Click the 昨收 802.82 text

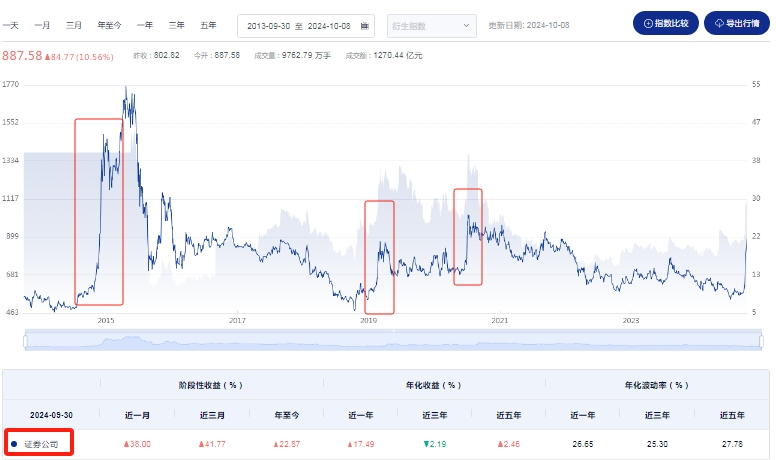[x=156, y=55]
